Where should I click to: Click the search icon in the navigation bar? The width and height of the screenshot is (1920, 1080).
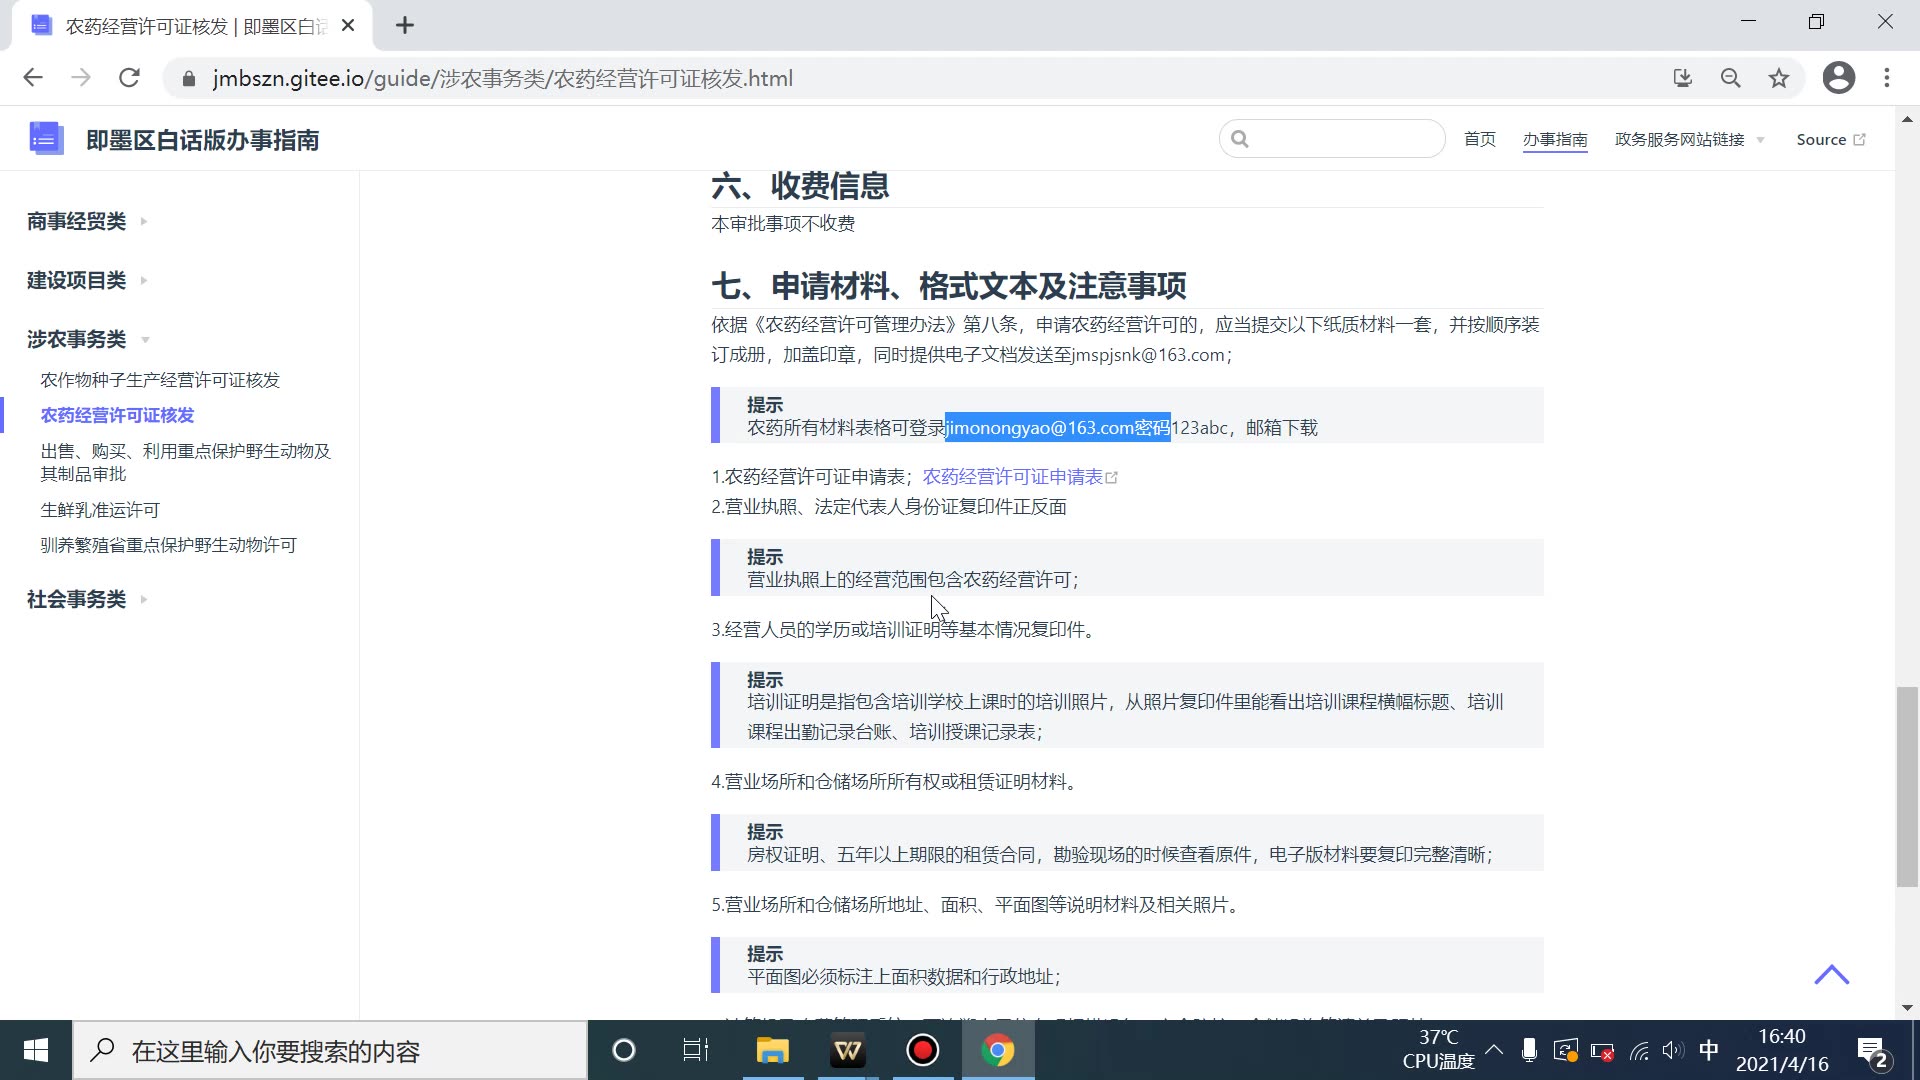pyautogui.click(x=1240, y=138)
